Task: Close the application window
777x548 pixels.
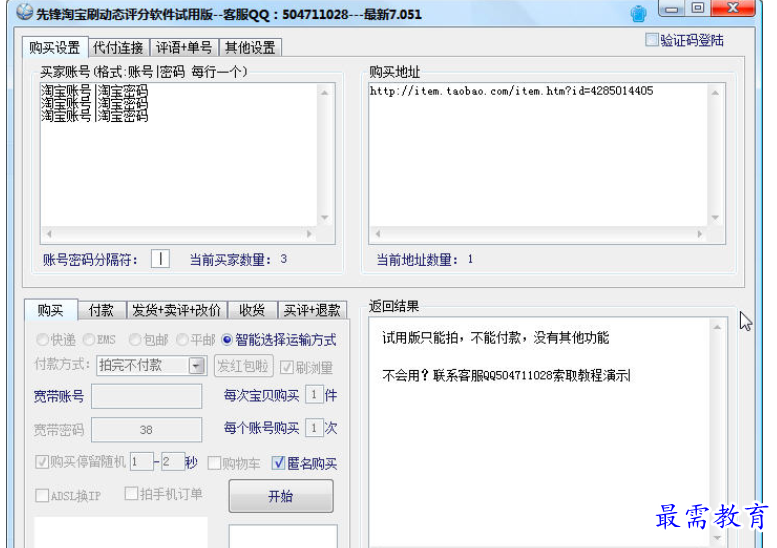Action: [733, 8]
